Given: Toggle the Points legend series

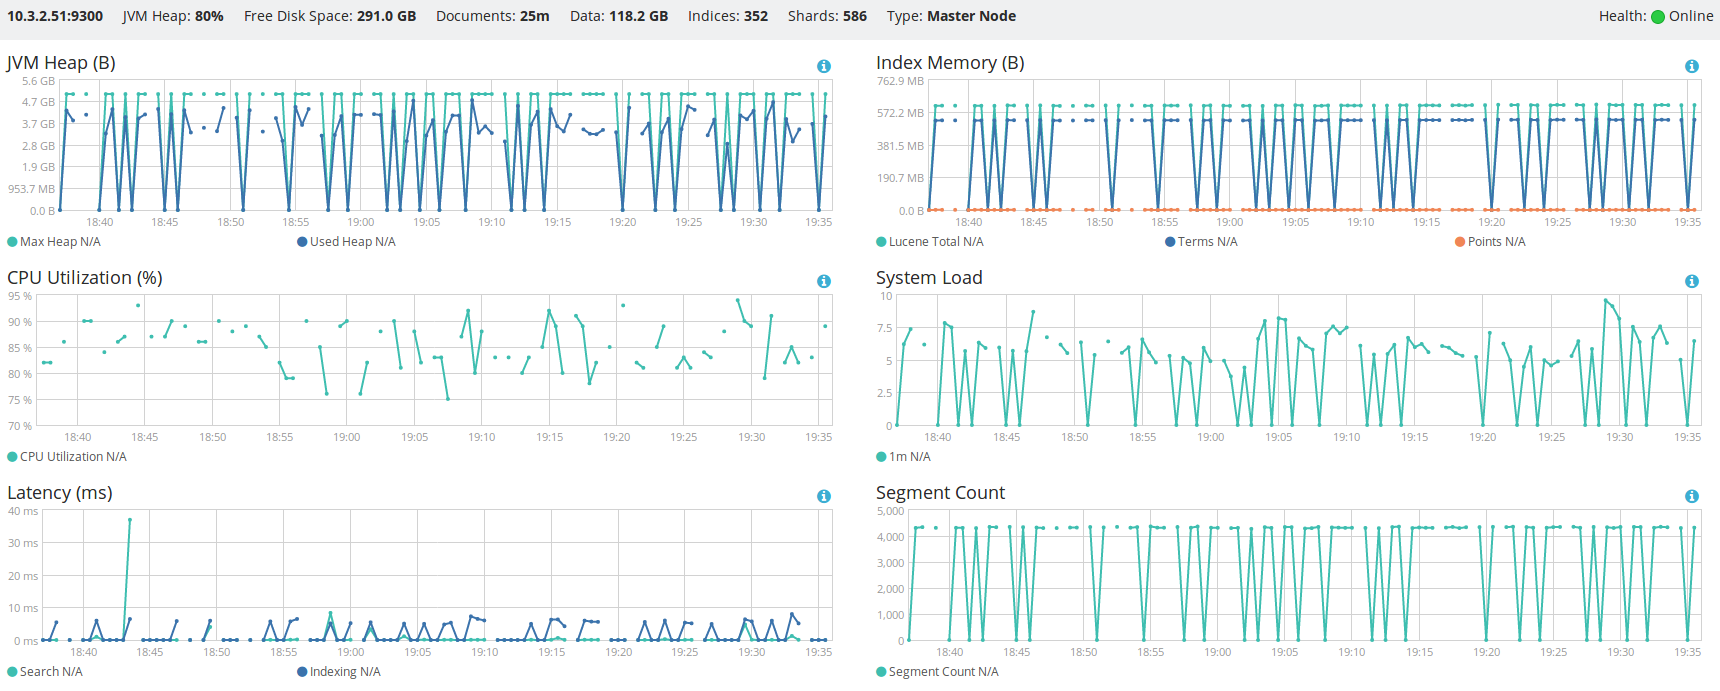Looking at the screenshot, I should click(x=1490, y=242).
